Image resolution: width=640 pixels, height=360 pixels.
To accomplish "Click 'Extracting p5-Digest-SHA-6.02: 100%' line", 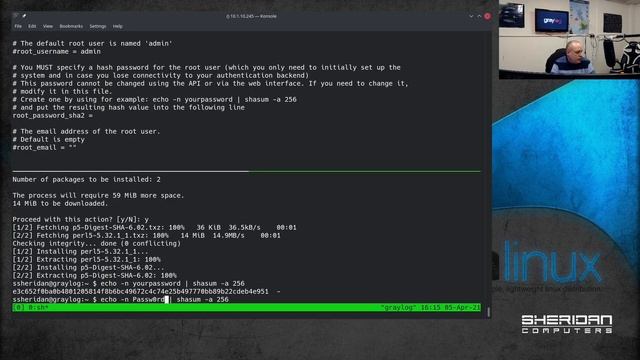I will point(94,276).
